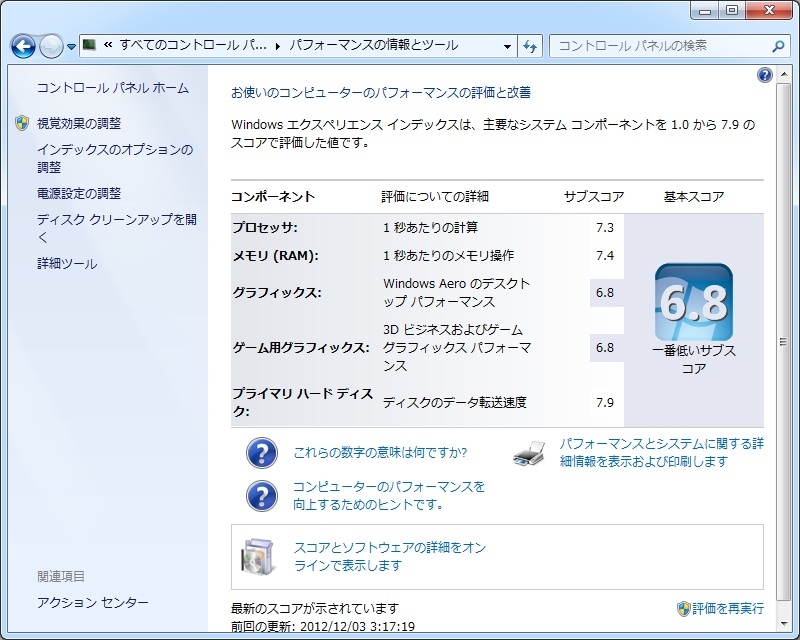Click the refresh button beside address bar
Viewport: 800px width, 640px height.
pyautogui.click(x=530, y=46)
